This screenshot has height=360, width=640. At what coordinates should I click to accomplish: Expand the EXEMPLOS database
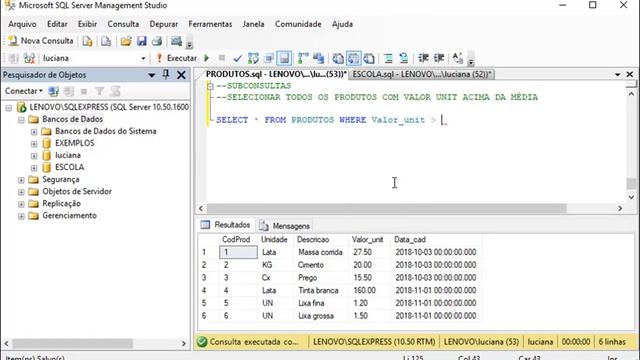pos(34,144)
